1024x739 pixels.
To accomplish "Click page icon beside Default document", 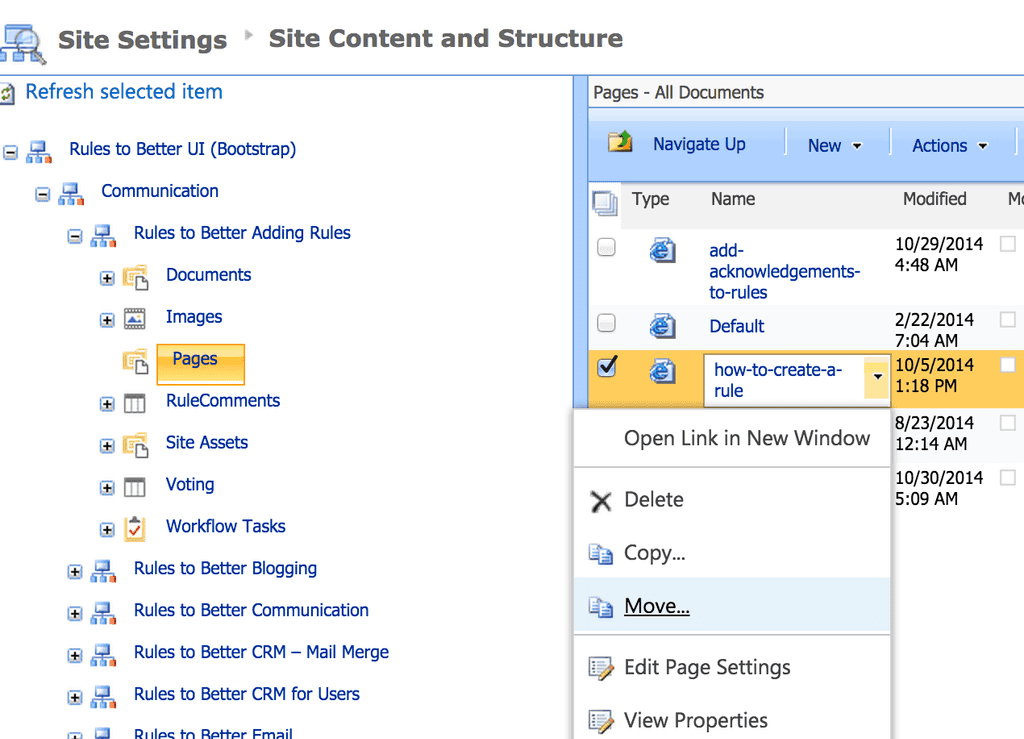I will pyautogui.click(x=662, y=326).
